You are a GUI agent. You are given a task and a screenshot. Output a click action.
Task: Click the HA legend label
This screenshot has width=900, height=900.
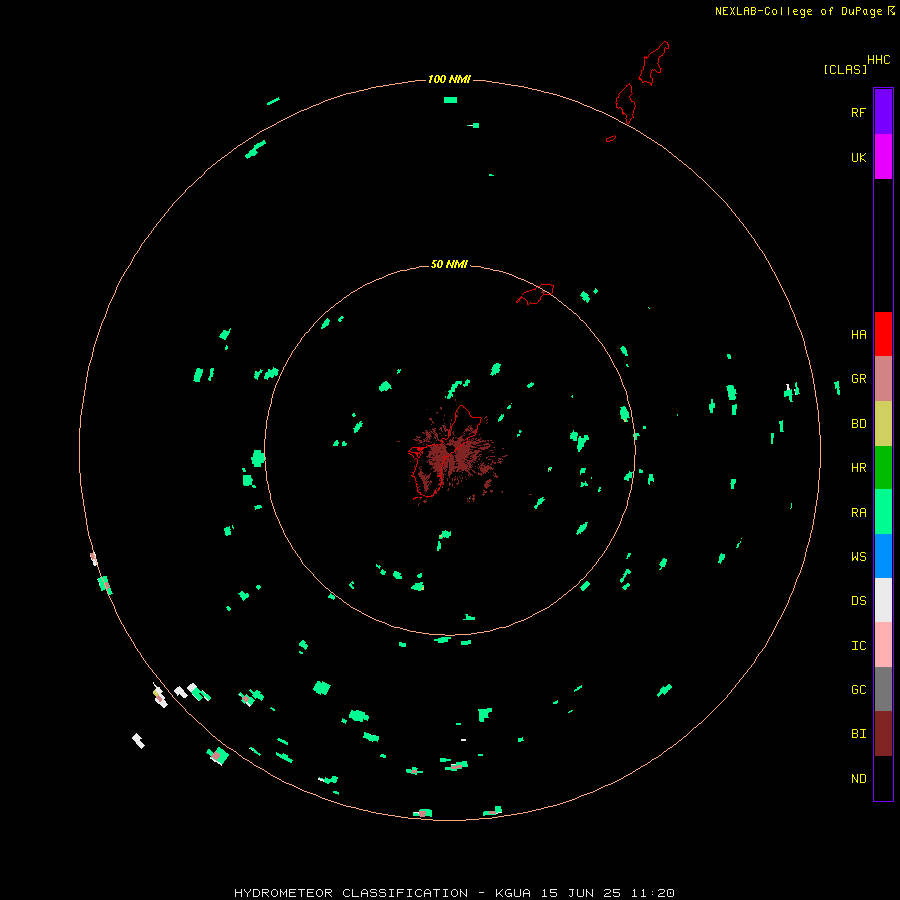coord(859,335)
